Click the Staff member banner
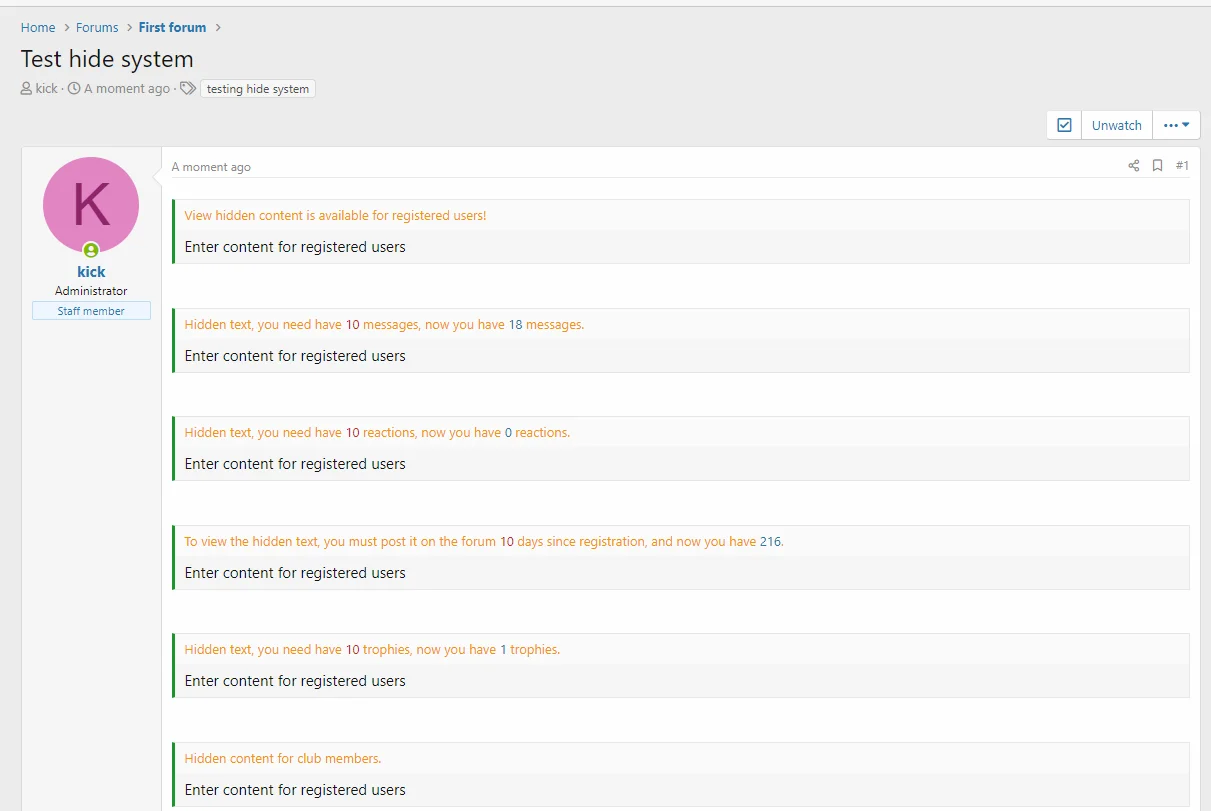 point(91,310)
